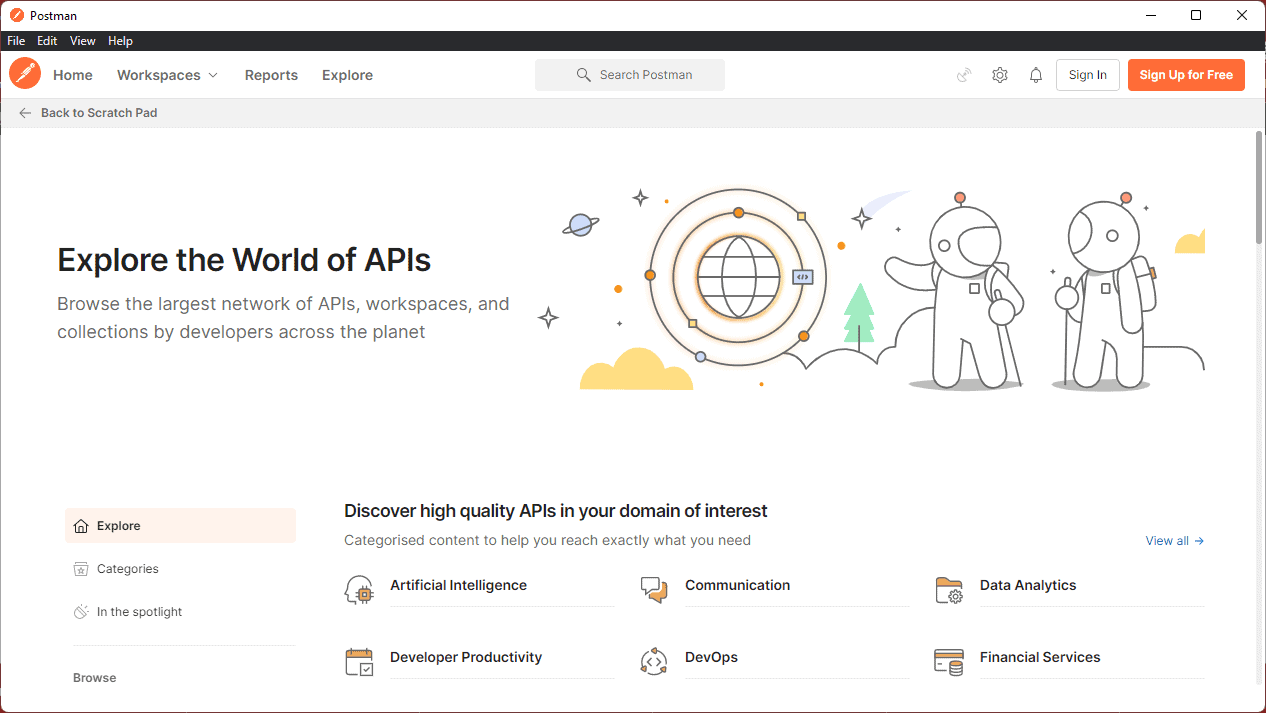Select Categories in the left sidebar

[180, 569]
